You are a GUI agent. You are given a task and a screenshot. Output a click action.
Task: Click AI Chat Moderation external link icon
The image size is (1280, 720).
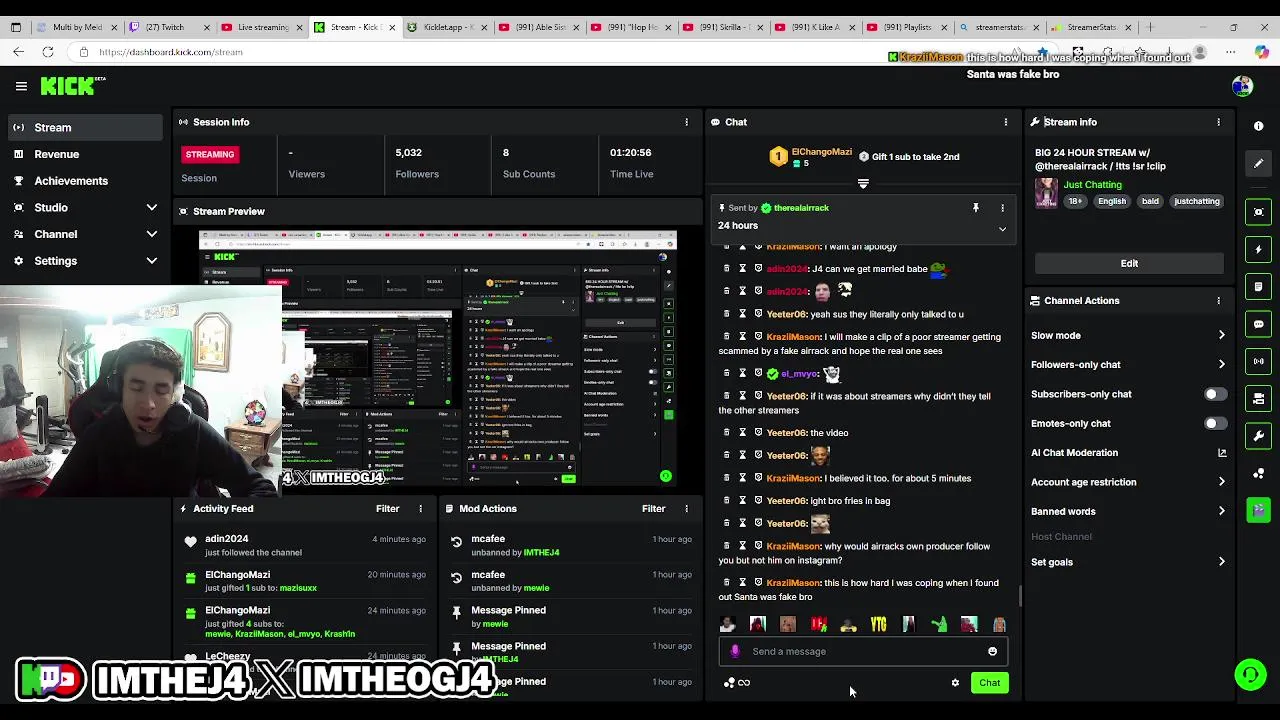[1221, 453]
